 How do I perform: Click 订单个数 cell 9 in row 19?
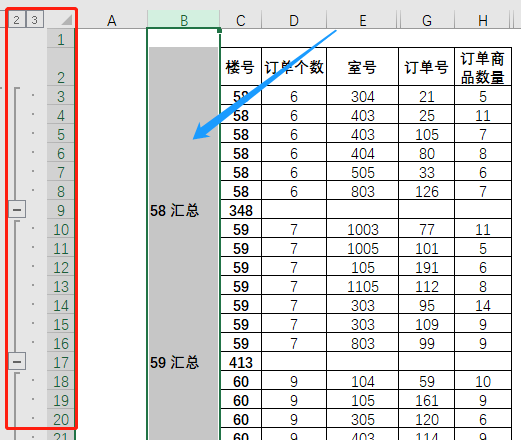click(294, 400)
